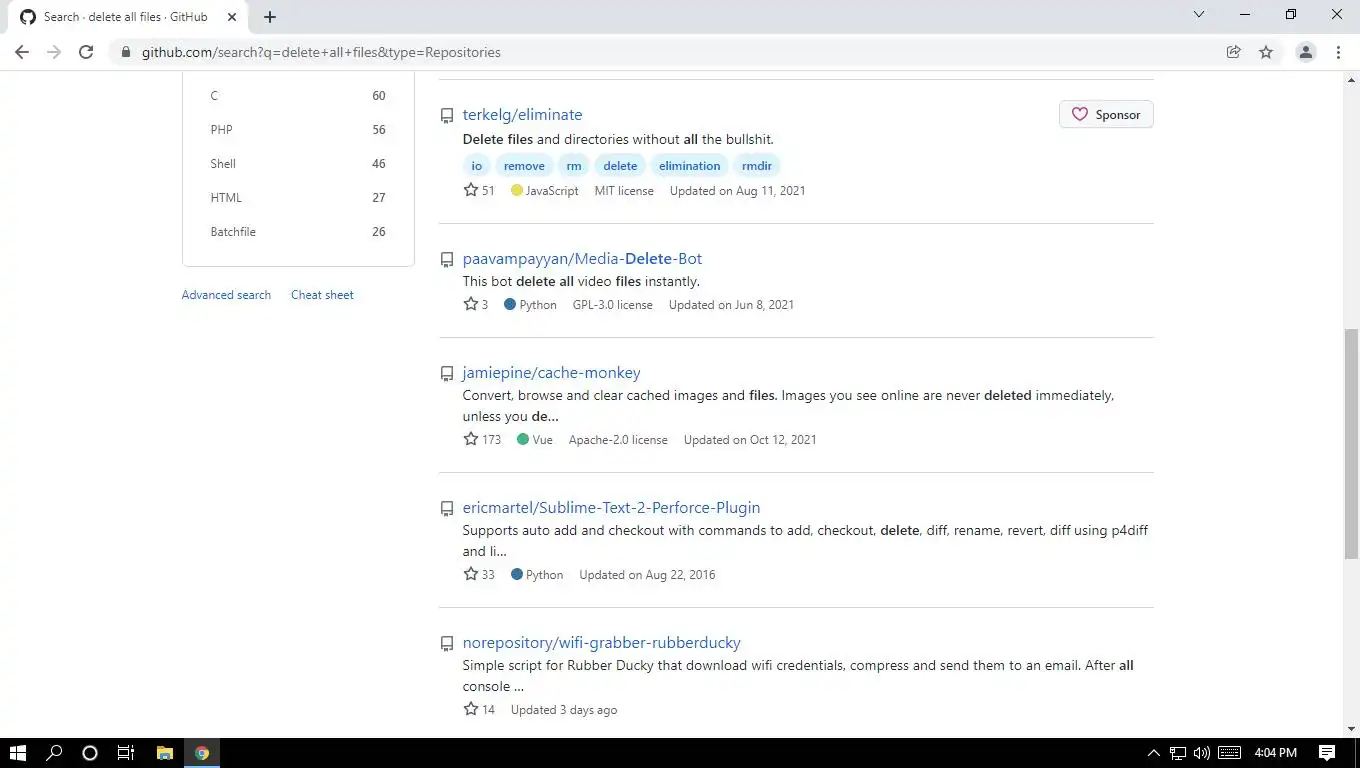This screenshot has width=1360, height=768.
Task: Open the Chrome three-dot menu
Action: coord(1338,52)
